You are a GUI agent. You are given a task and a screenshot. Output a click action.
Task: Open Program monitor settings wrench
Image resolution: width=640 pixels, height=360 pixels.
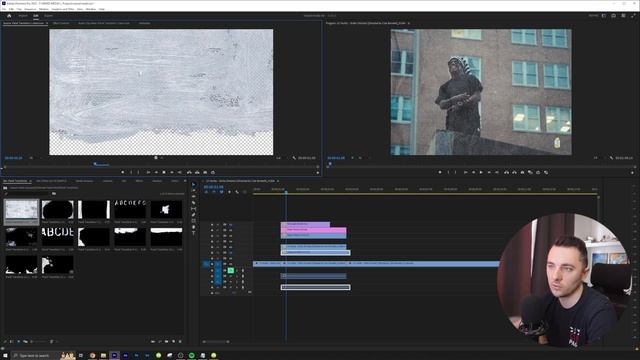click(x=611, y=158)
